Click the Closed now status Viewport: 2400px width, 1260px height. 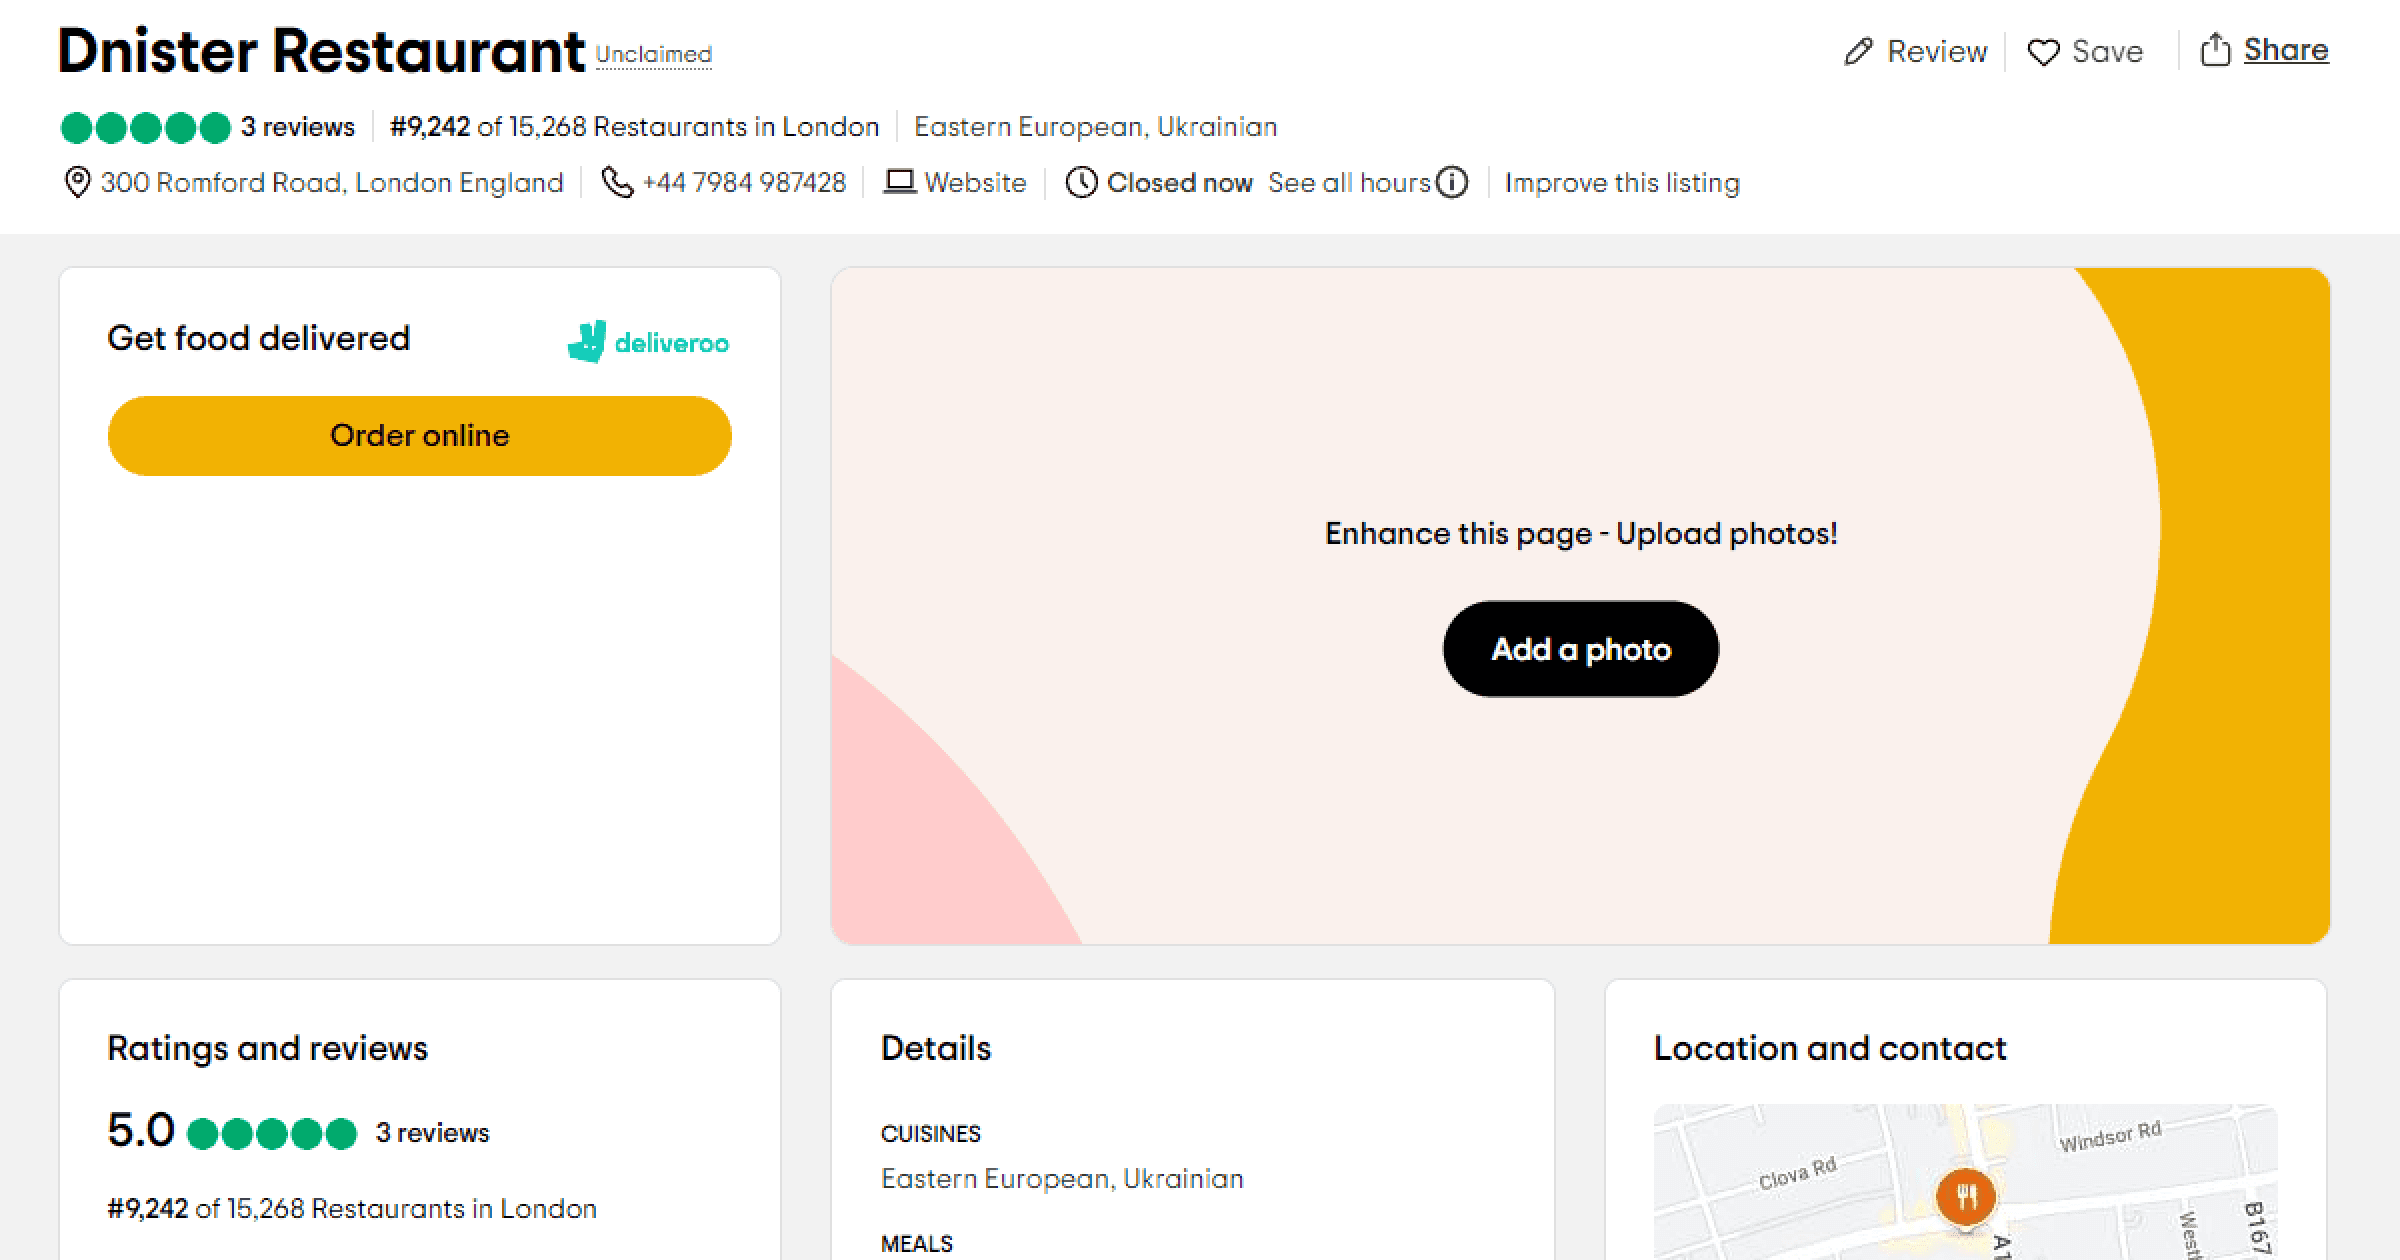tap(1180, 183)
